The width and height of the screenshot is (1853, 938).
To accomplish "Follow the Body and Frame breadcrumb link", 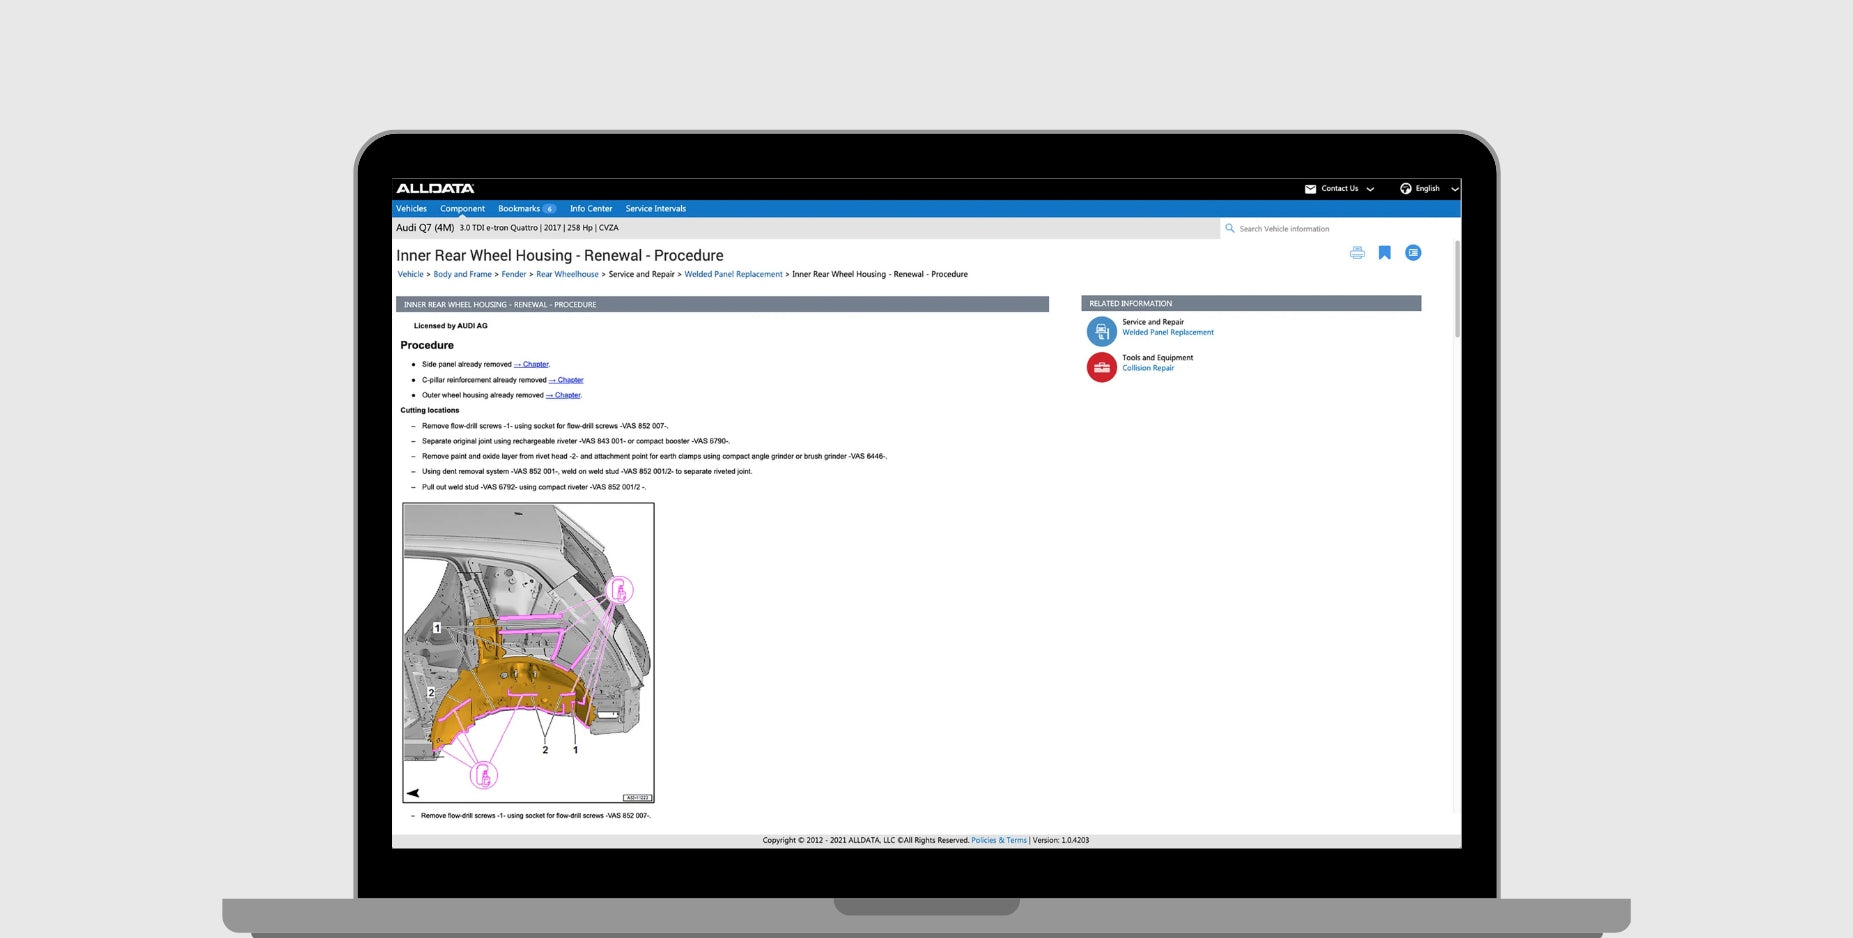I will tap(462, 274).
